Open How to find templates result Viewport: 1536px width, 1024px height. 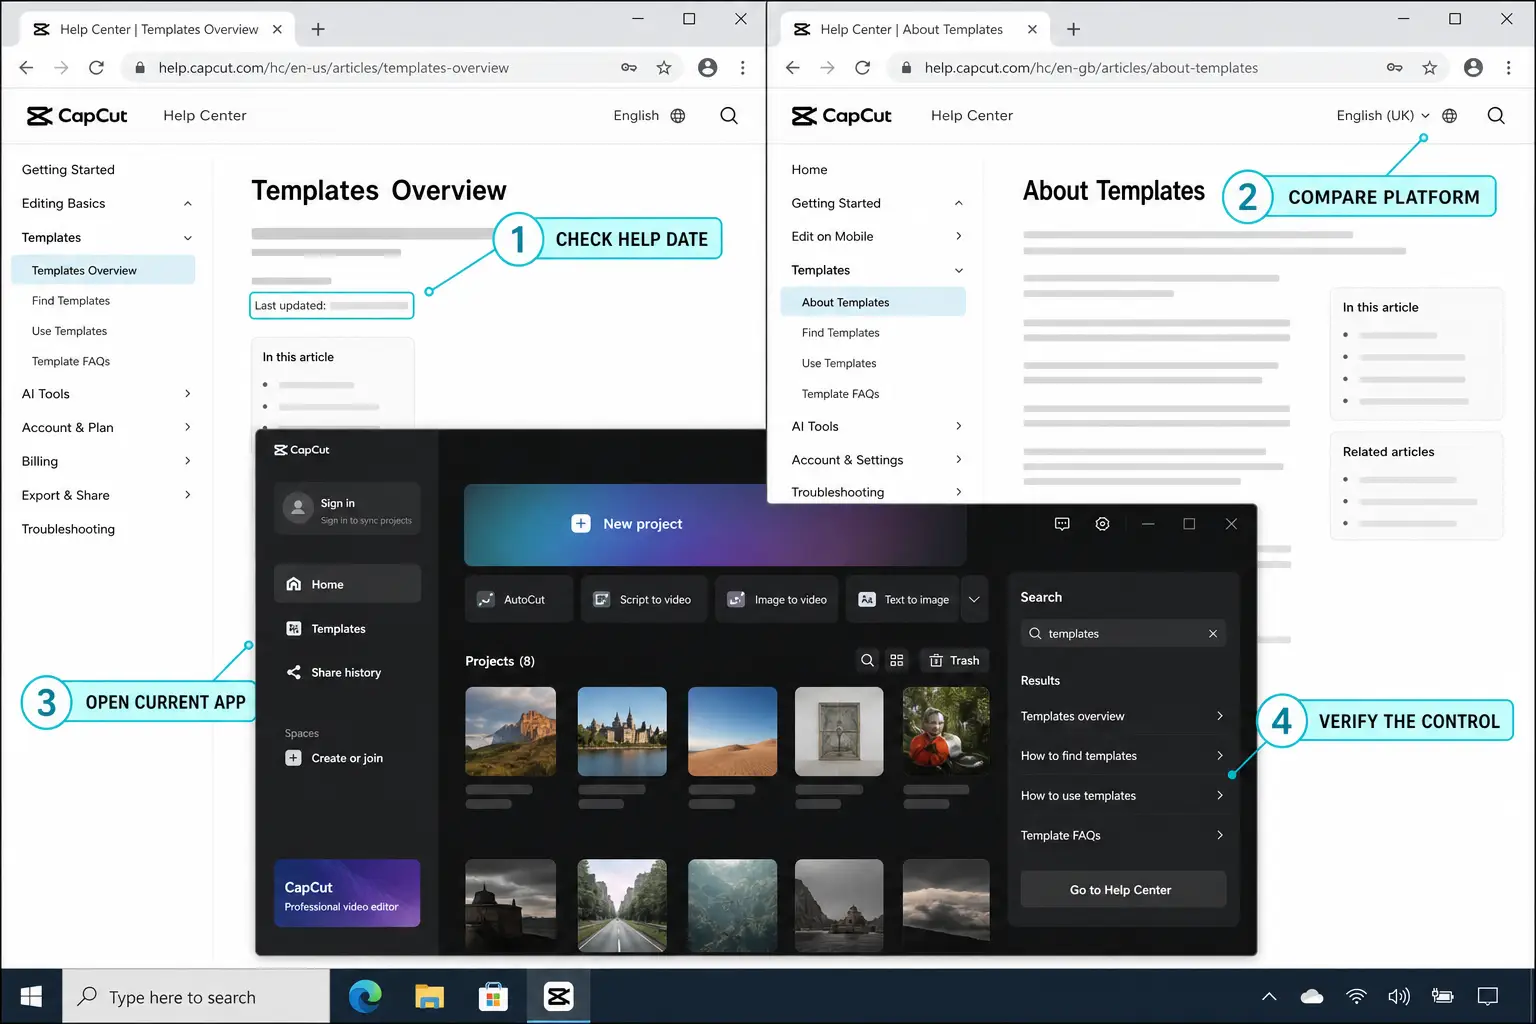(1123, 756)
